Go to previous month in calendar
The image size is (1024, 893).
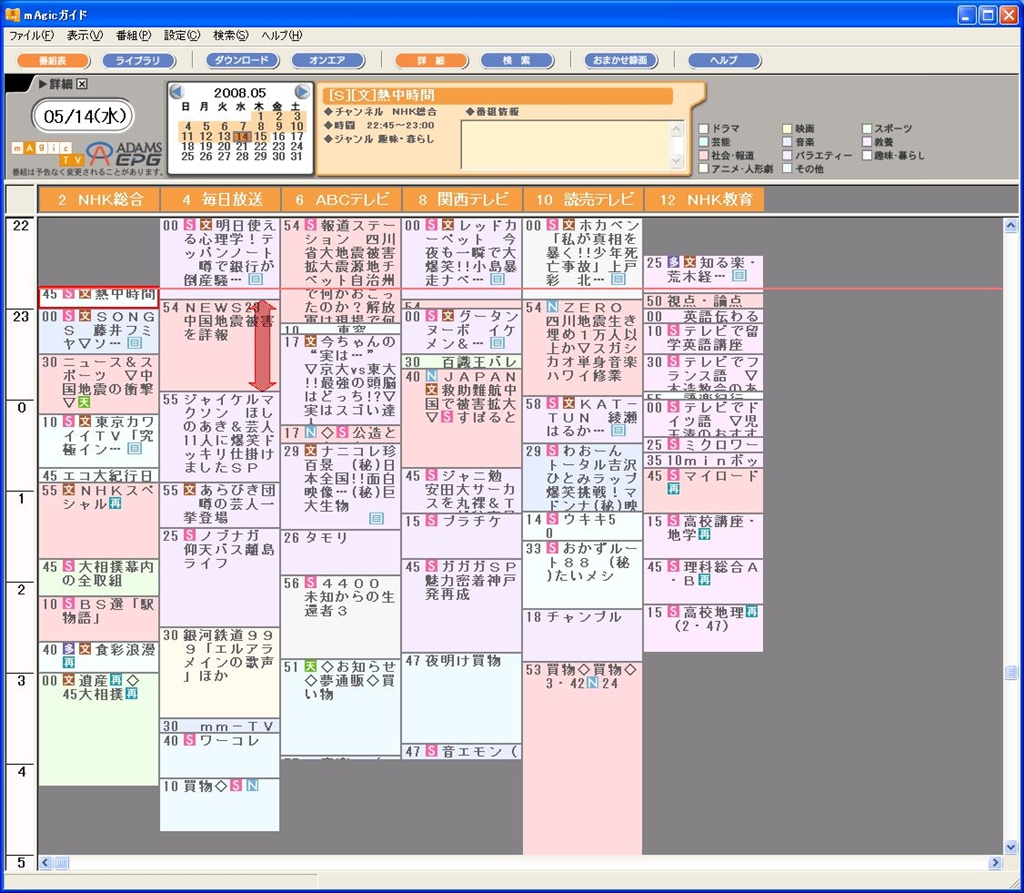176,92
